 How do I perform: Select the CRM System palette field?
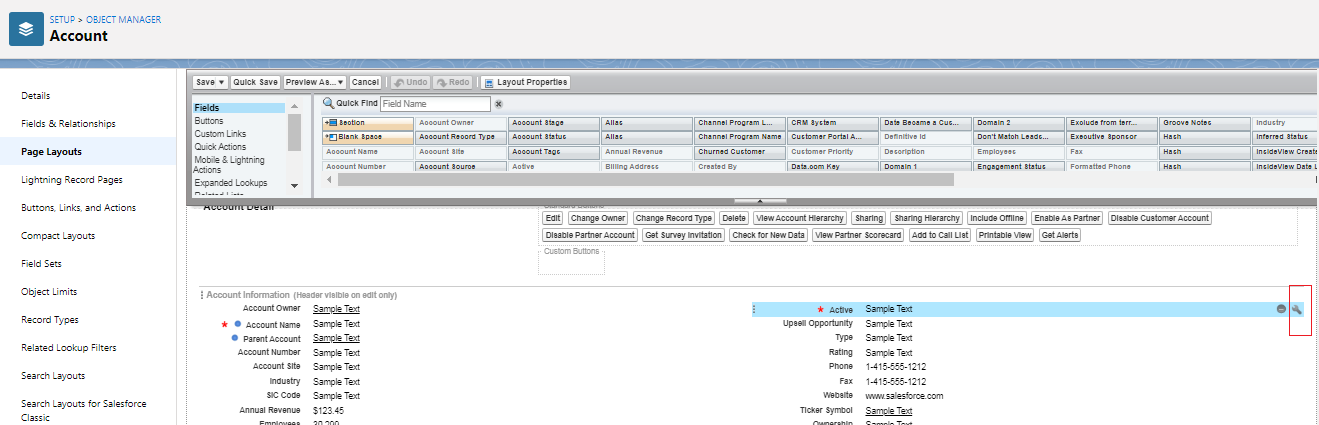(833, 123)
